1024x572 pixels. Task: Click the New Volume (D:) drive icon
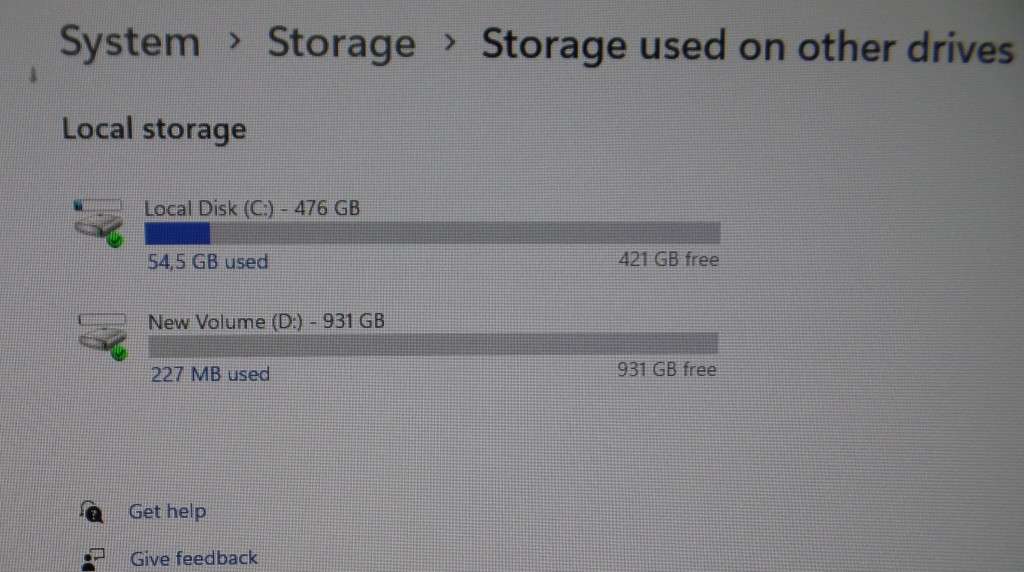pyautogui.click(x=103, y=336)
